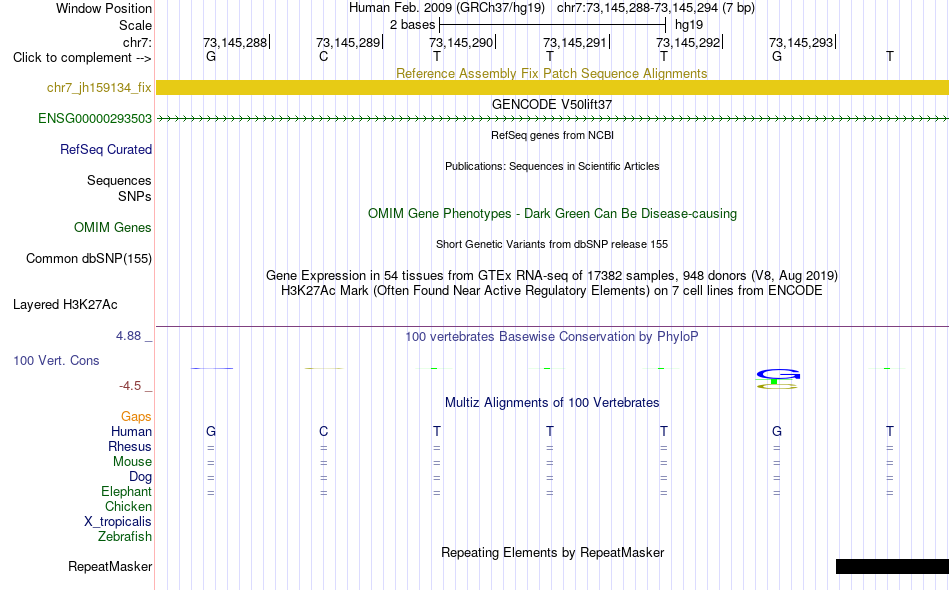Screen dimensions: 950x590
Task: Click the Scale label
Action: [135, 25]
